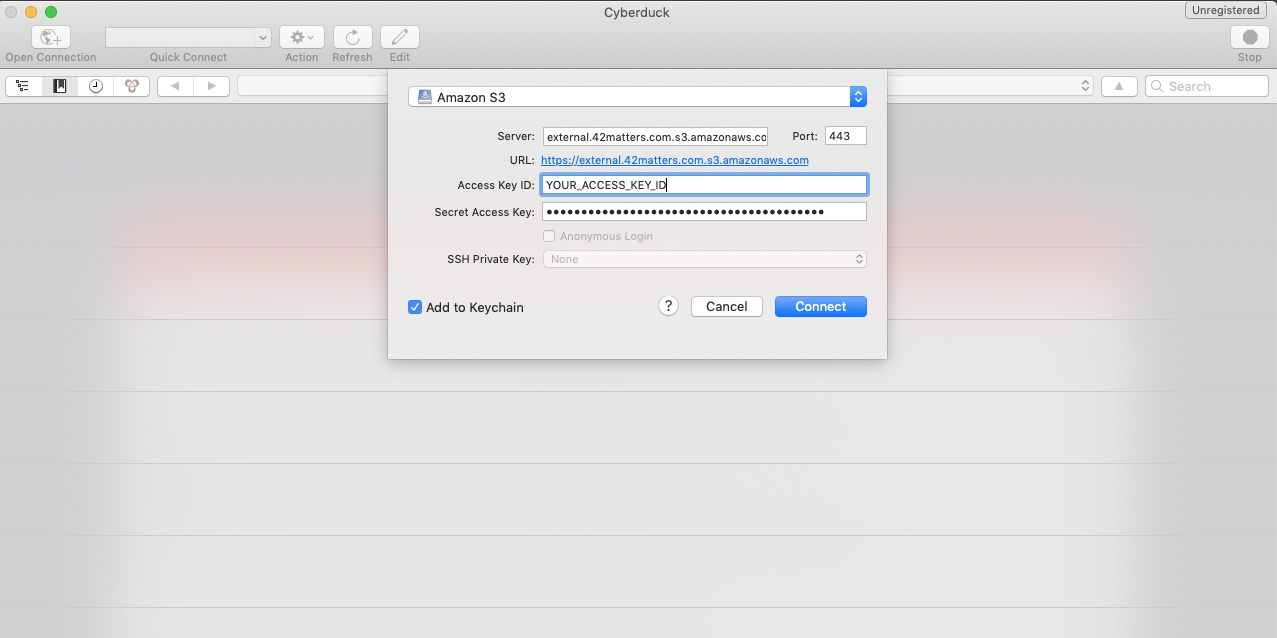Screen dimensions: 1277x638
Task: Click the Secret Access Key field
Action: click(x=704, y=212)
